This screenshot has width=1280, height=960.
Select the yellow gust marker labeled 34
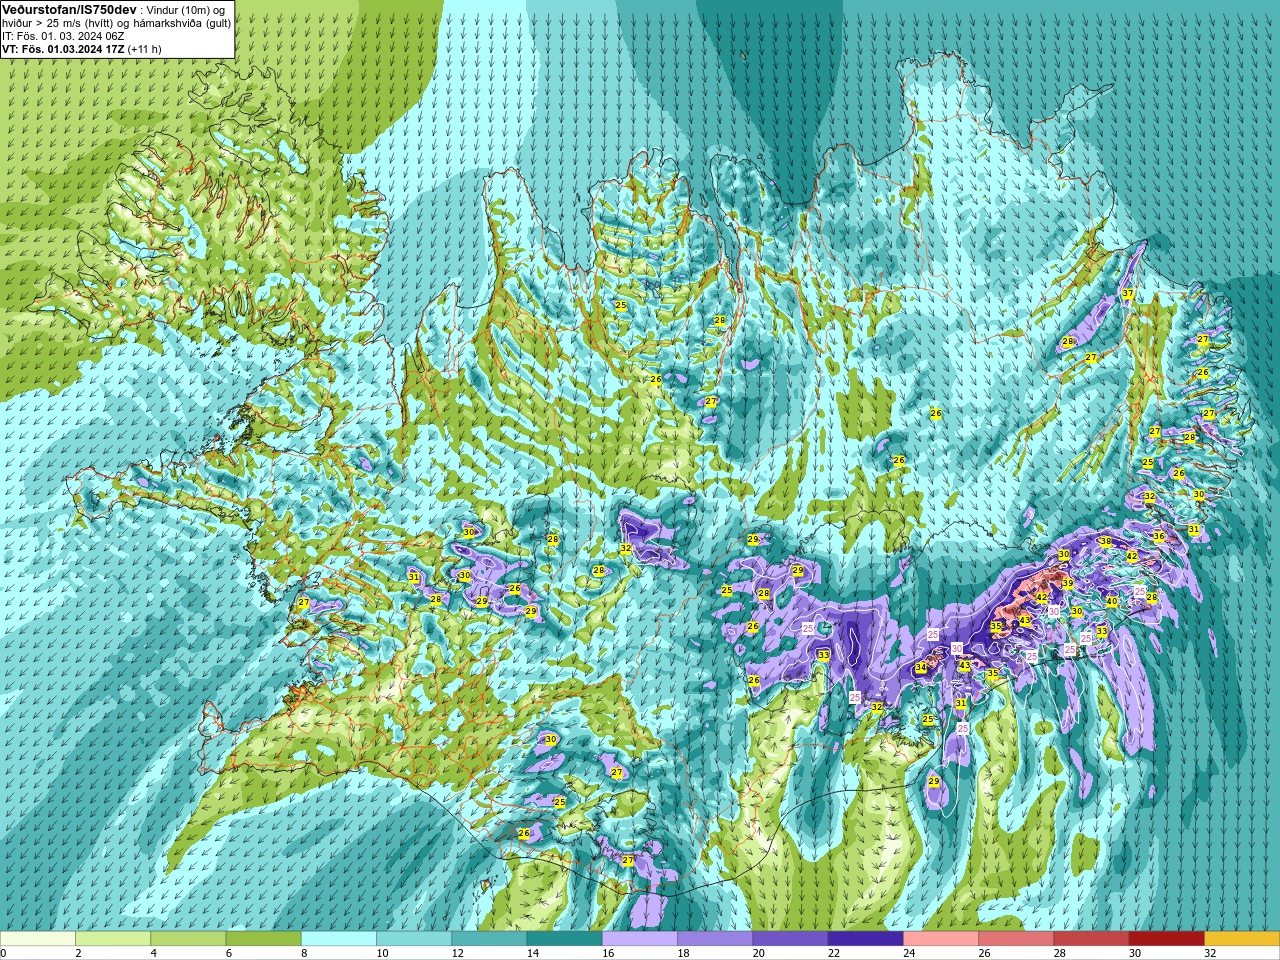[x=921, y=668]
